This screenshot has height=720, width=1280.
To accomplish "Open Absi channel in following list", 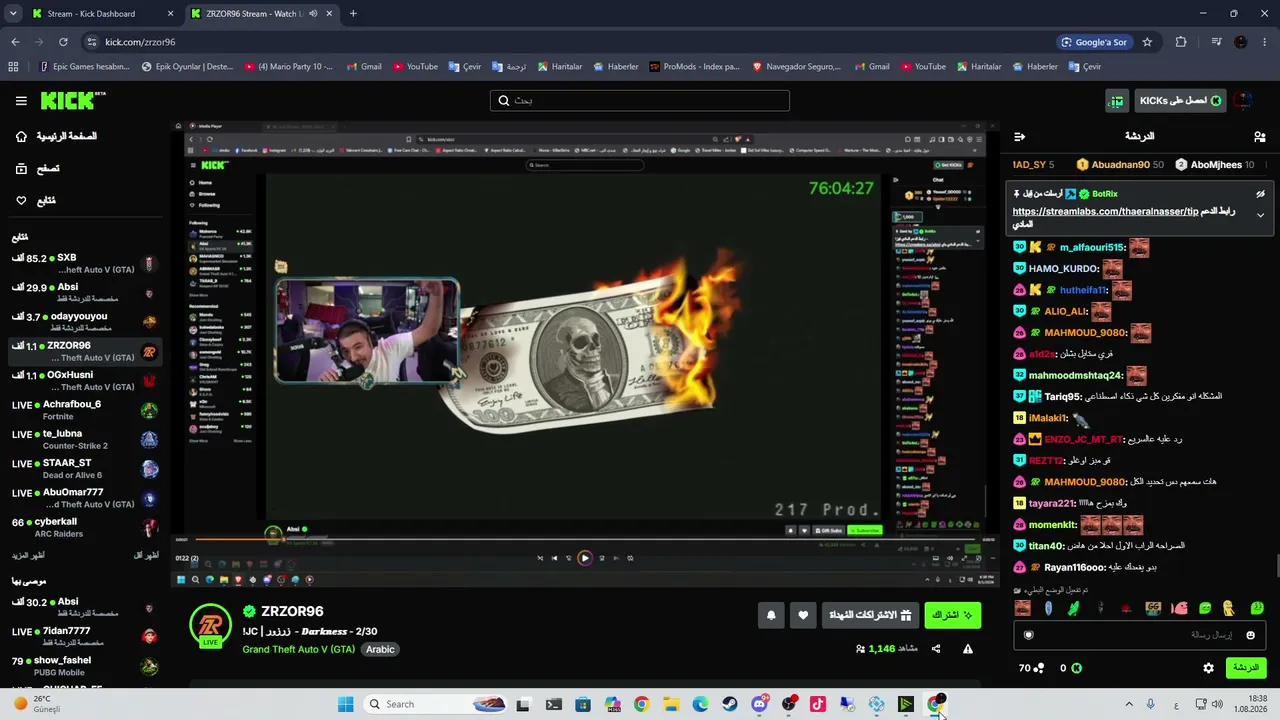I will (x=85, y=293).
